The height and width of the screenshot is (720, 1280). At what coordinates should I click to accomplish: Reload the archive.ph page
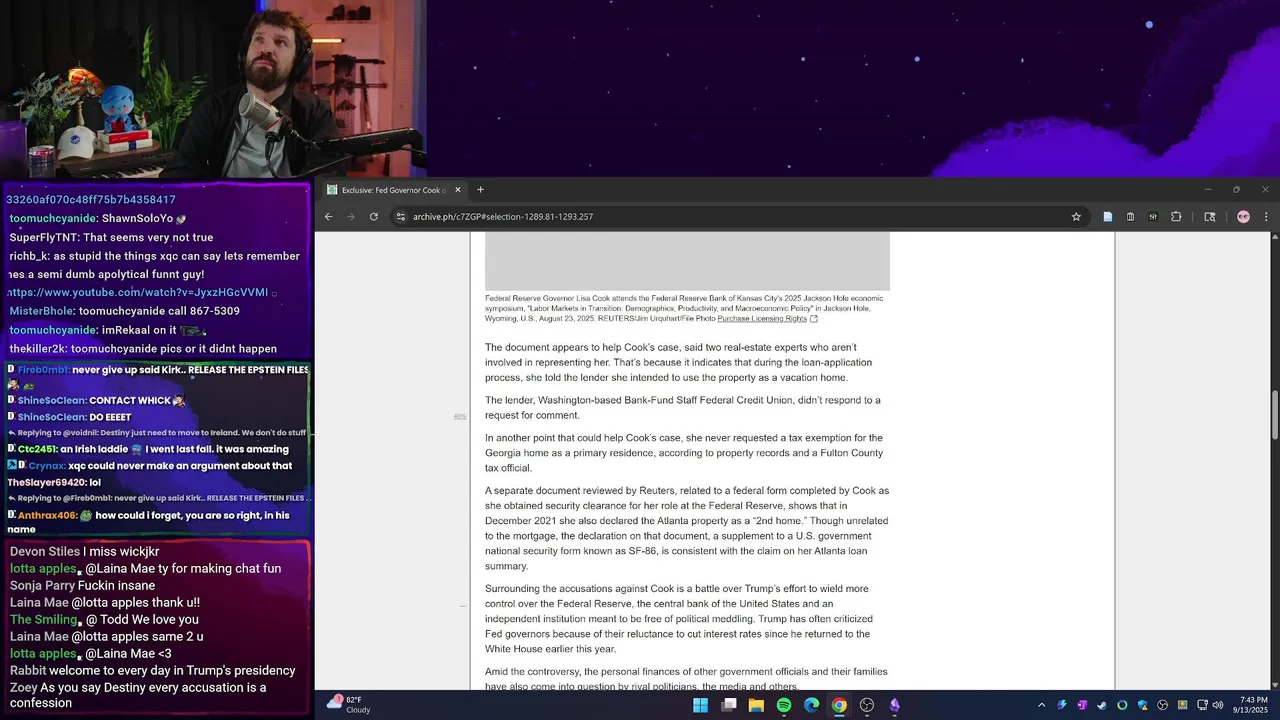point(374,216)
